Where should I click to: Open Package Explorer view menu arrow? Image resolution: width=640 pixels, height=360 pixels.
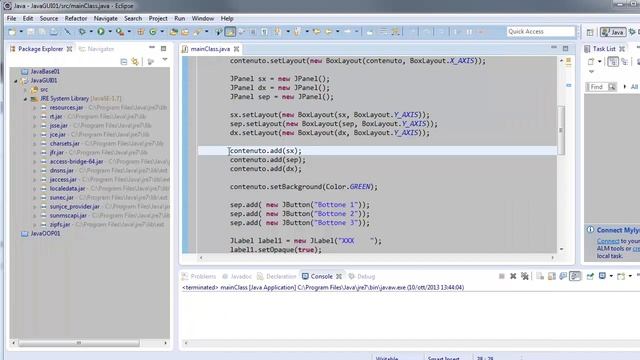click(165, 60)
